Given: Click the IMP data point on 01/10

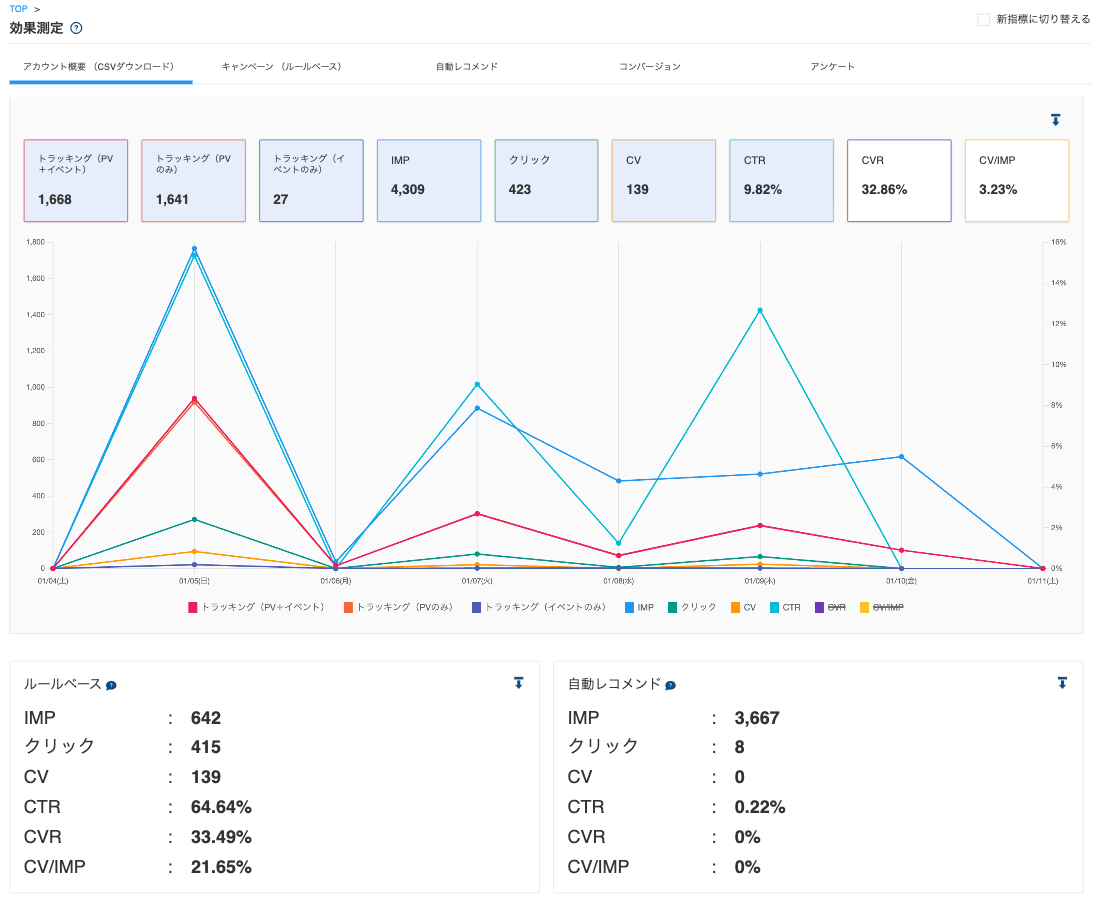Looking at the screenshot, I should (x=901, y=456).
